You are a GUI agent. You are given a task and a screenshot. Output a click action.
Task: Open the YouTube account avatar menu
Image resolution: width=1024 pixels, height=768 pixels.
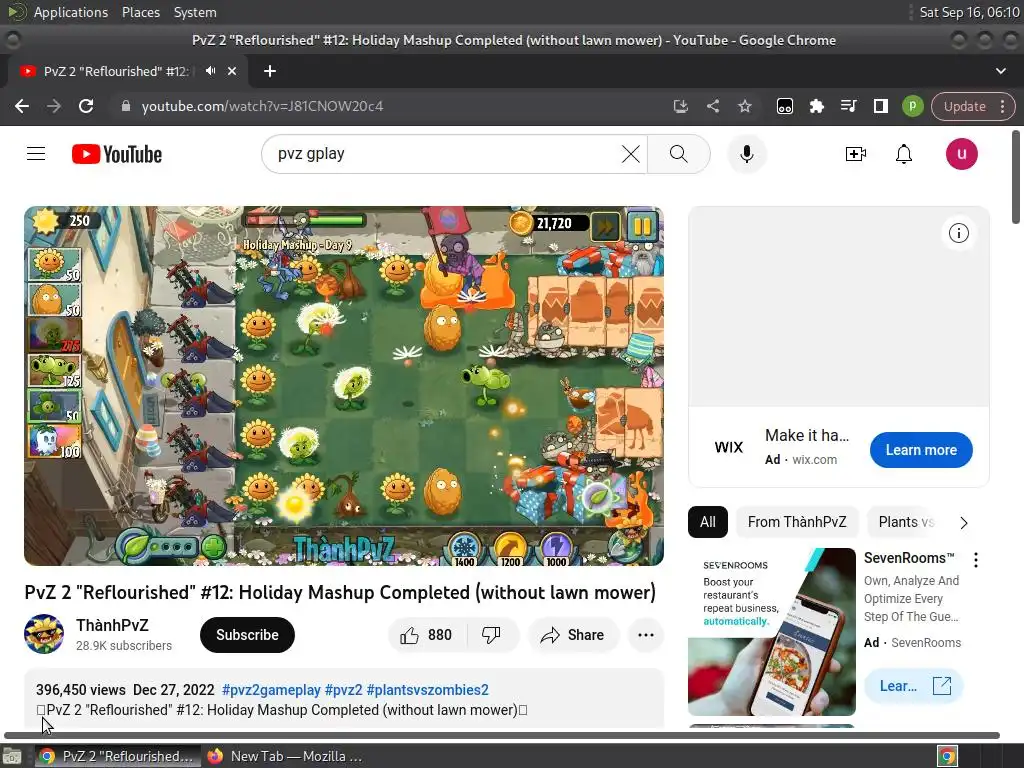[x=961, y=154]
